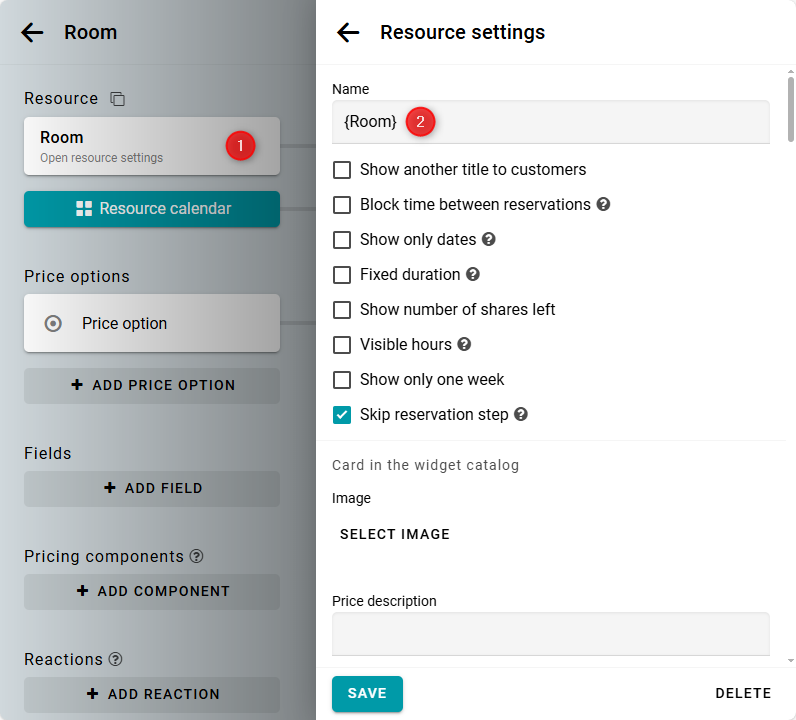Click help icon beside Reactions heading
The image size is (796, 720).
click(115, 659)
